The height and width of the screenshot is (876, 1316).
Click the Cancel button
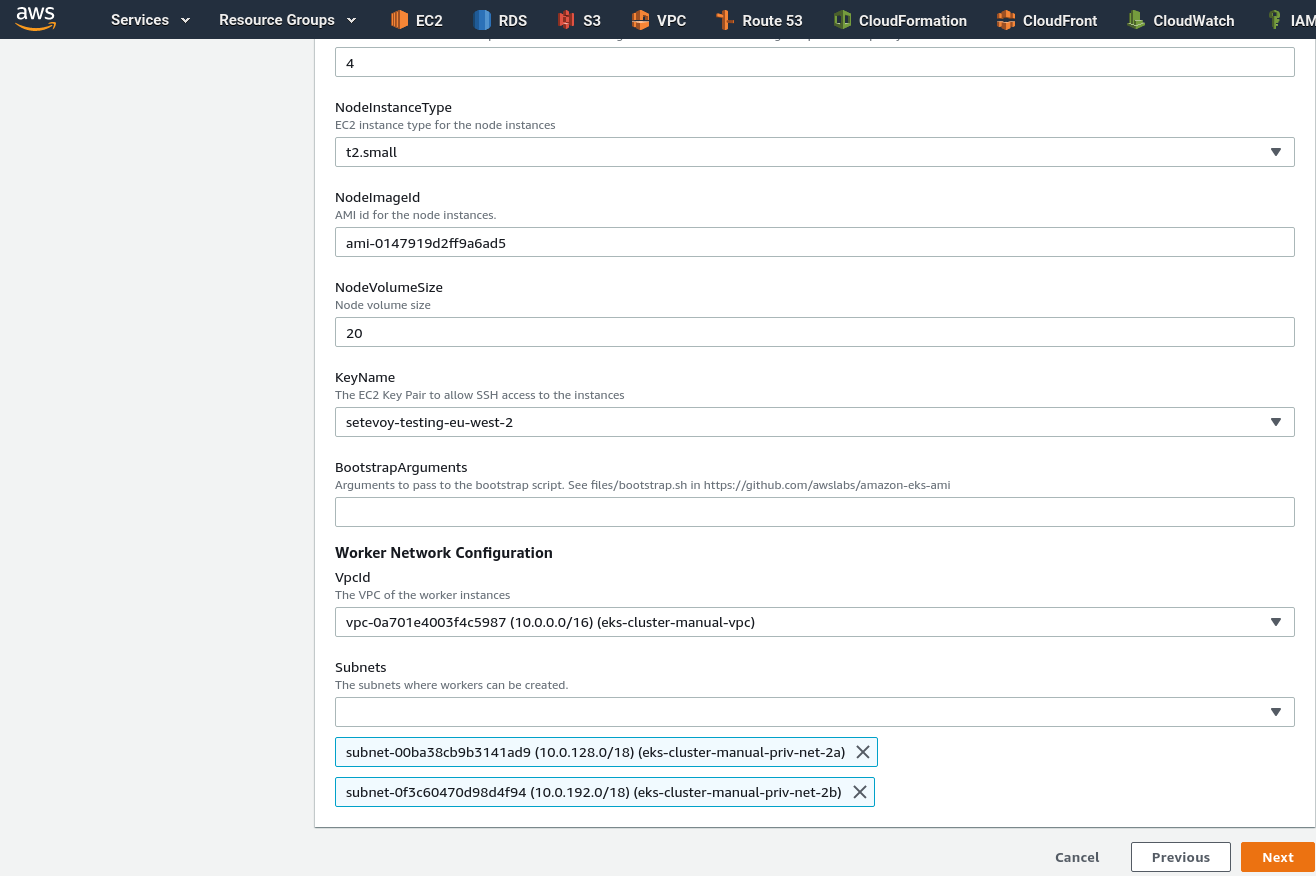coord(1077,857)
